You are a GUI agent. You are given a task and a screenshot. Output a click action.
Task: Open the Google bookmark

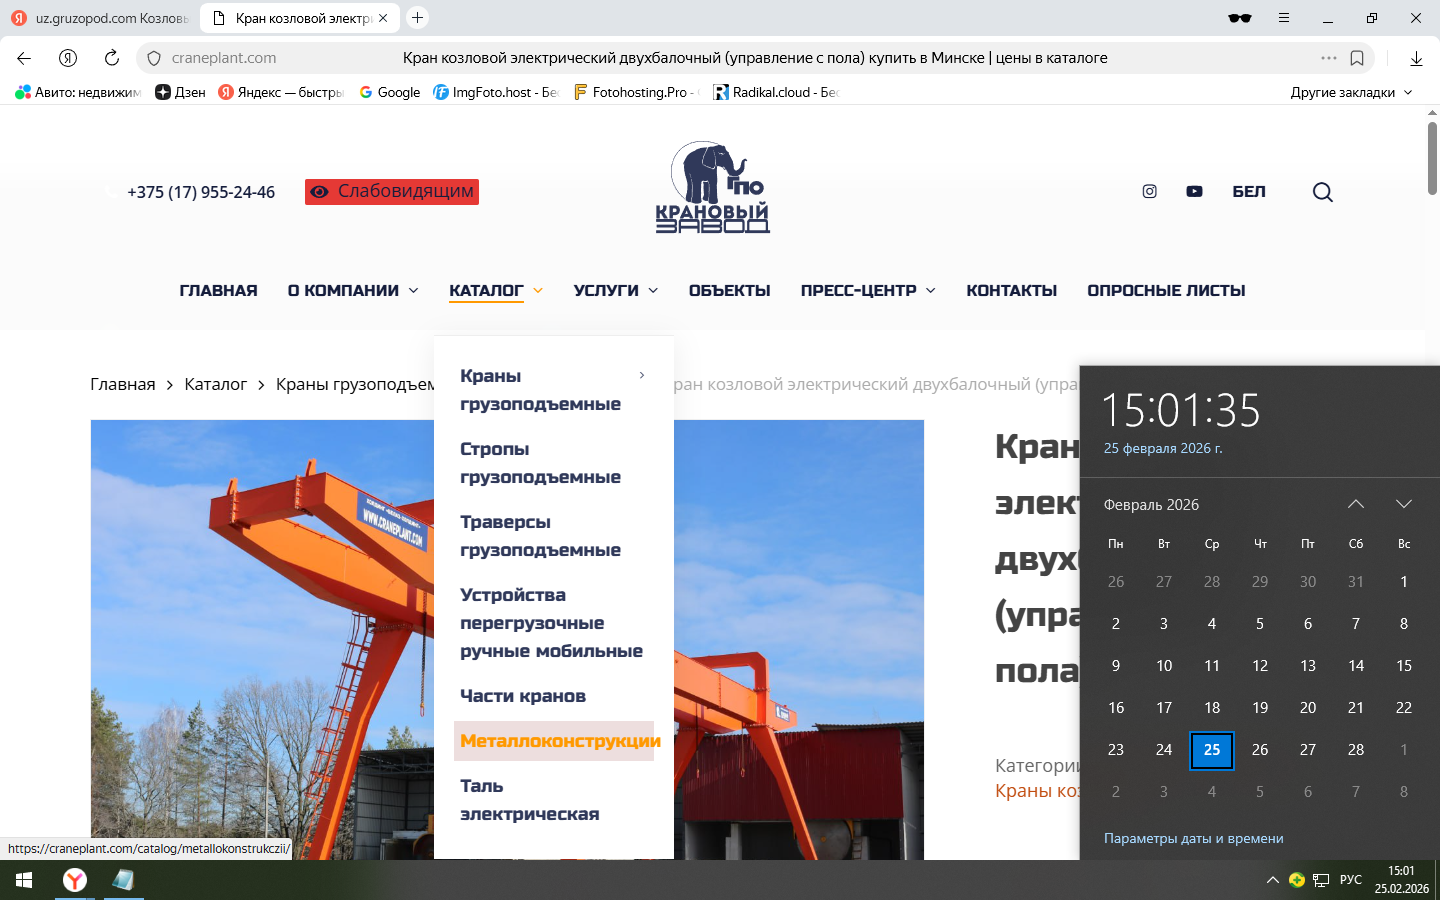389,92
